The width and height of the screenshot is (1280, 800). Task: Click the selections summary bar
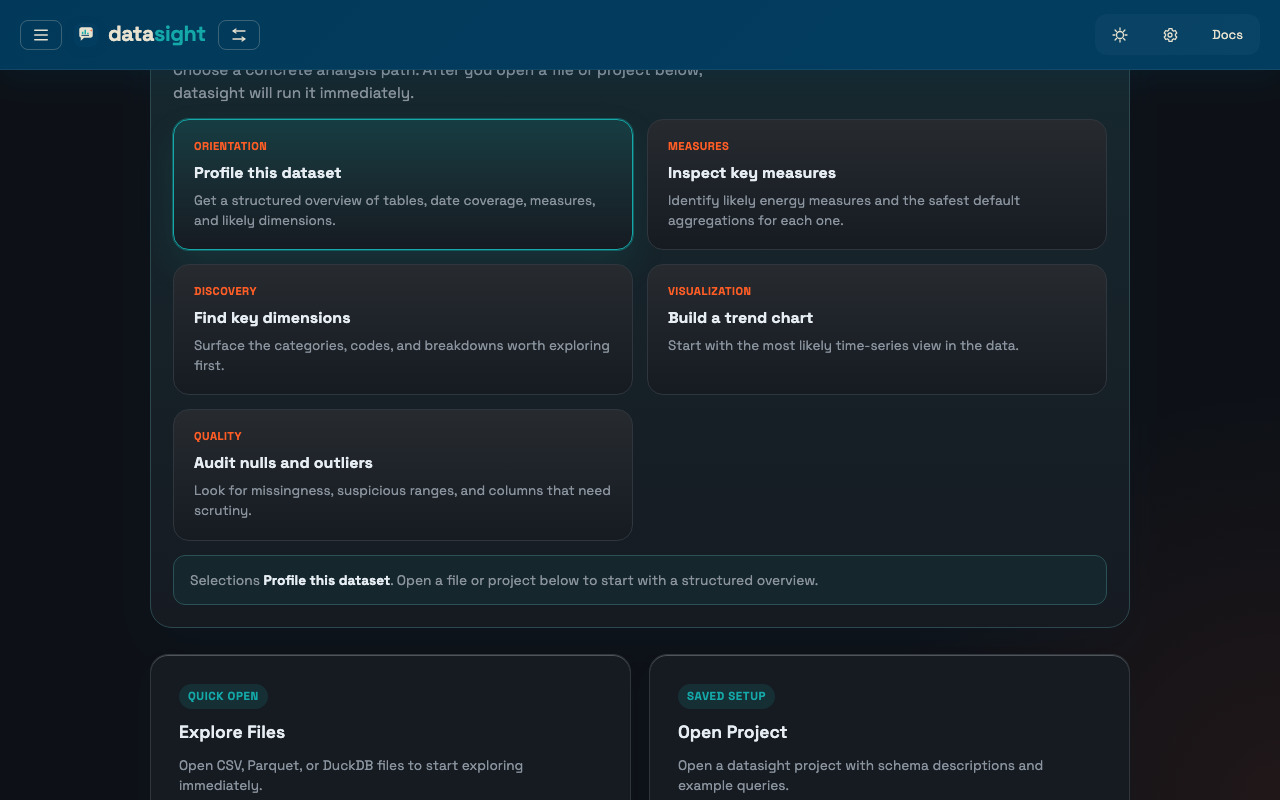click(640, 580)
